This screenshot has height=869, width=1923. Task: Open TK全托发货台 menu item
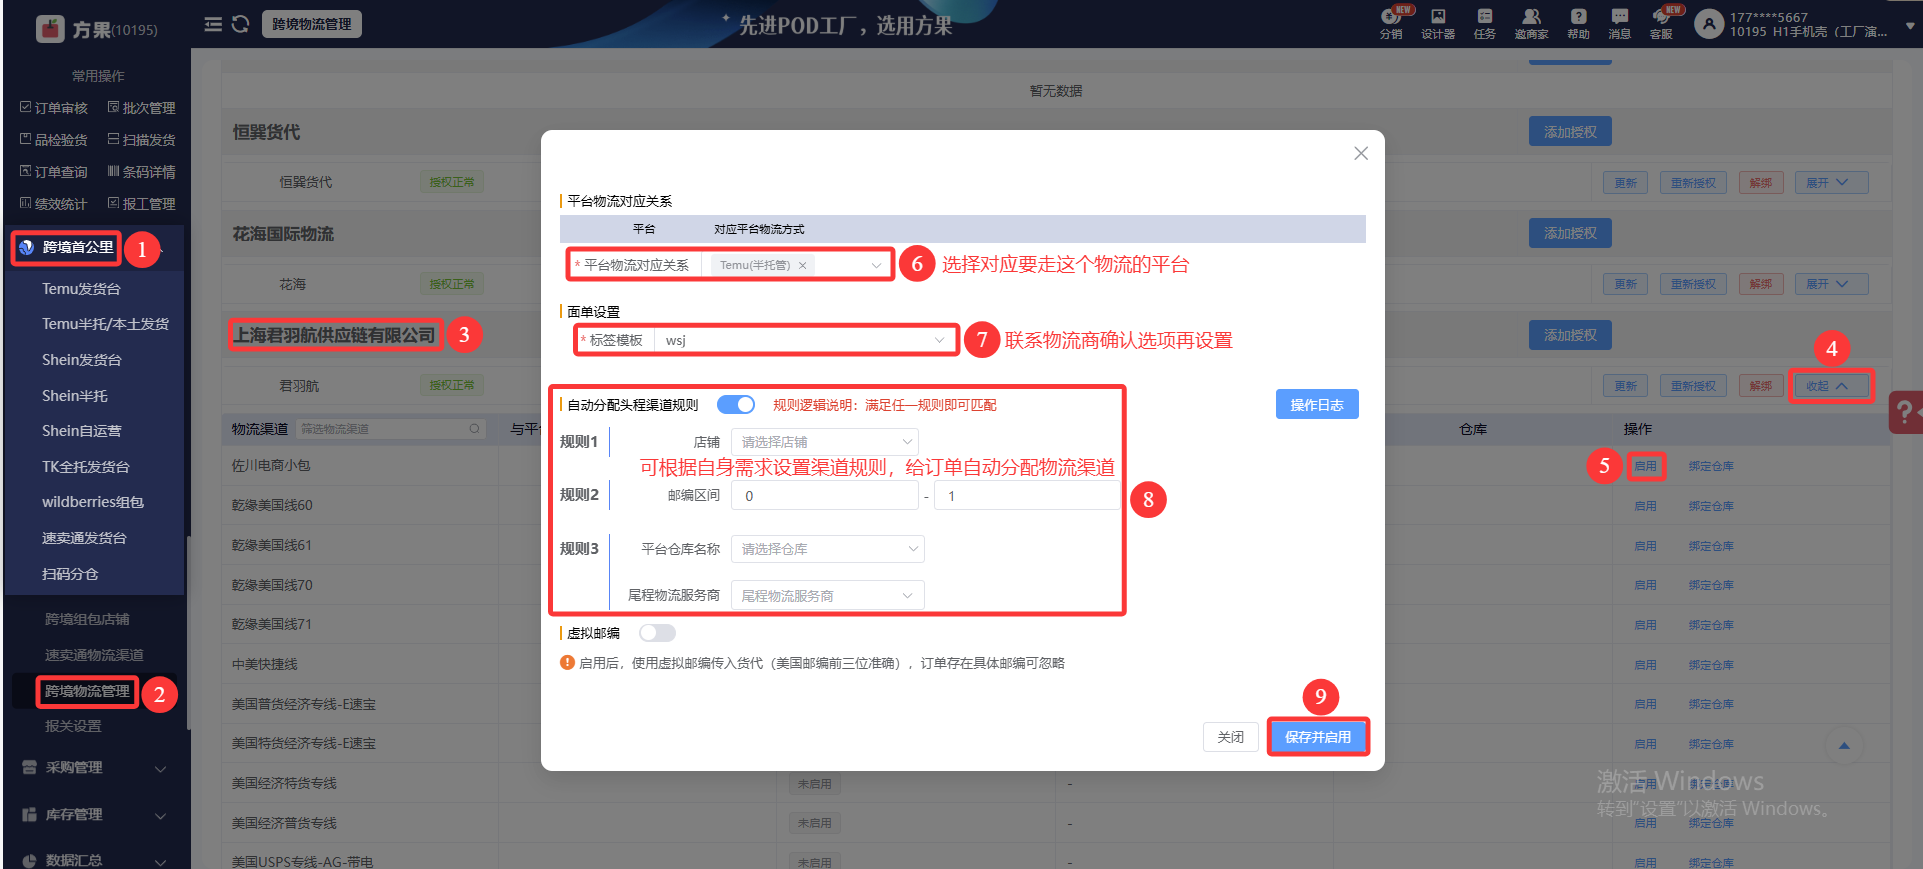point(85,467)
